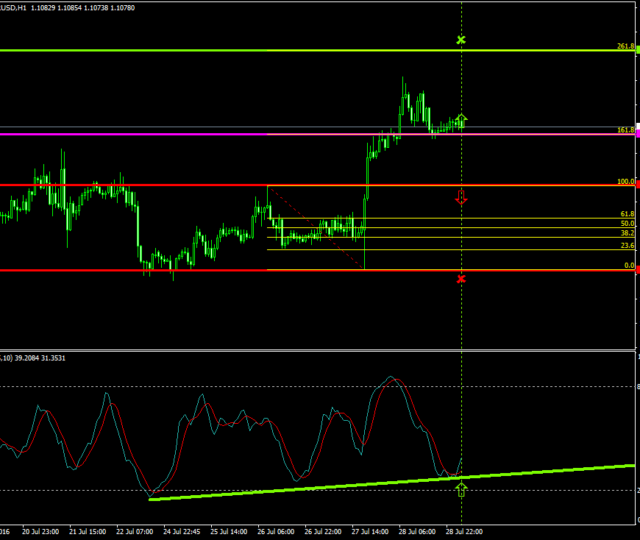Click the green price tag at the 261.8 line's right end
The height and width of the screenshot is (540, 640).
[636, 49]
